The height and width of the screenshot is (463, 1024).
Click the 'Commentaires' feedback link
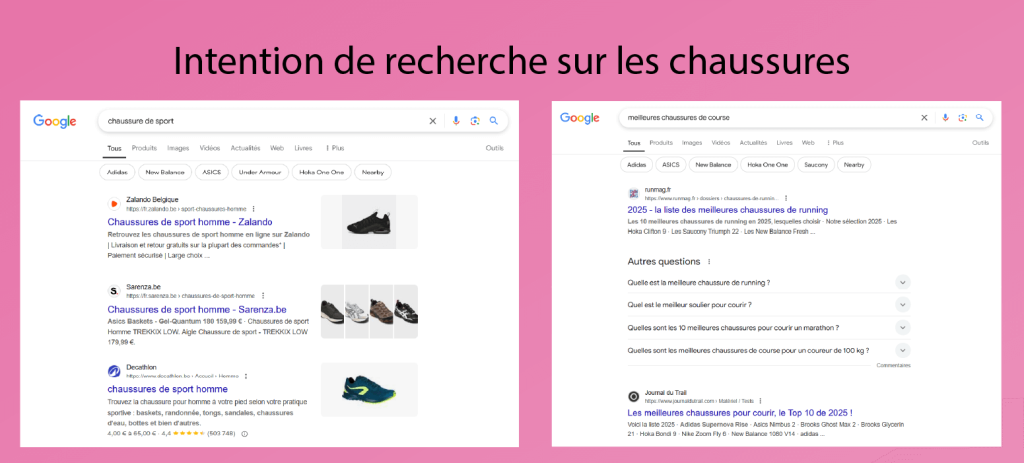[x=893, y=366]
